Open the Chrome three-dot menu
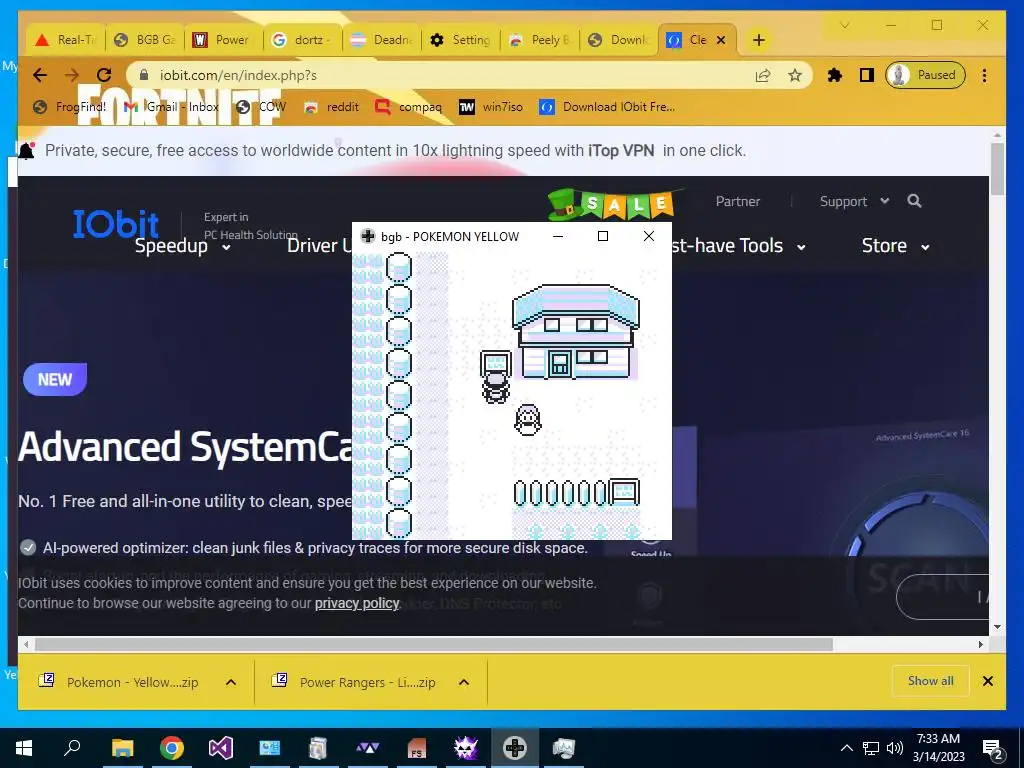Screen dimensions: 1024x768 pyautogui.click(x=984, y=75)
